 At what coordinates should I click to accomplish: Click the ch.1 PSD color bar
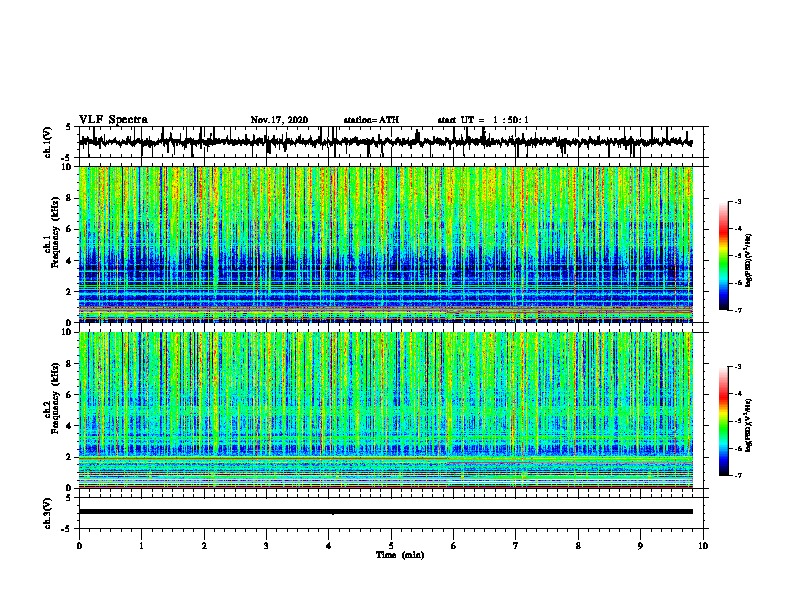tap(724, 256)
